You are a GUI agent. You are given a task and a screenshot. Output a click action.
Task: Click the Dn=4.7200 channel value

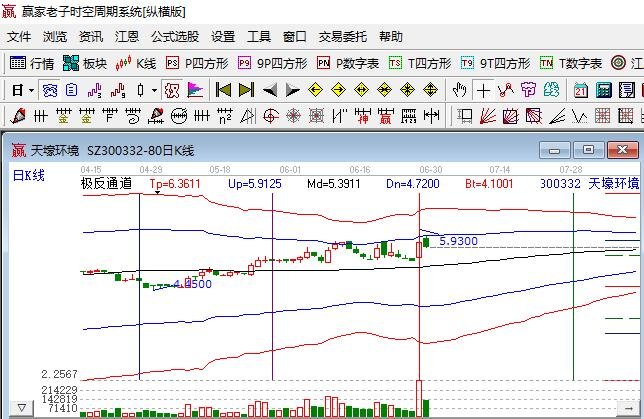click(413, 184)
